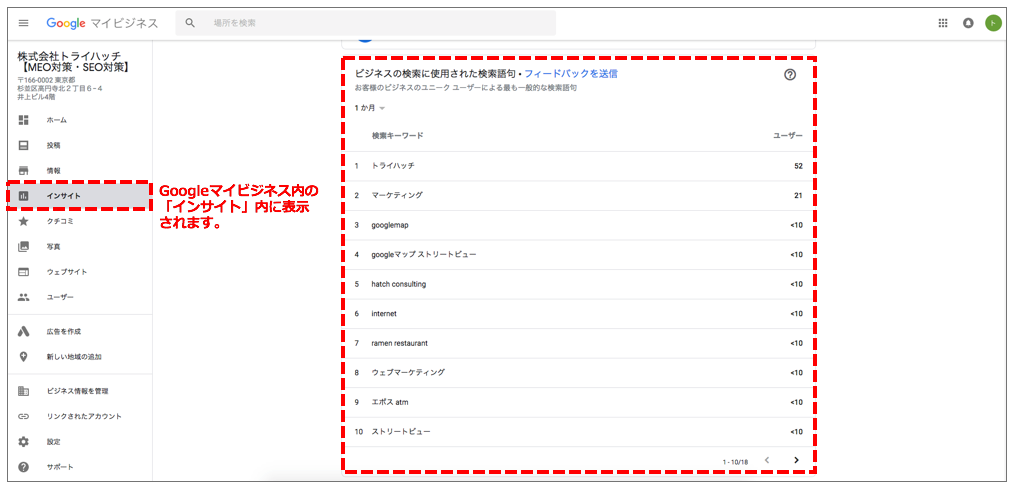Click the business name 株式会社トライハッチ

click(69, 56)
